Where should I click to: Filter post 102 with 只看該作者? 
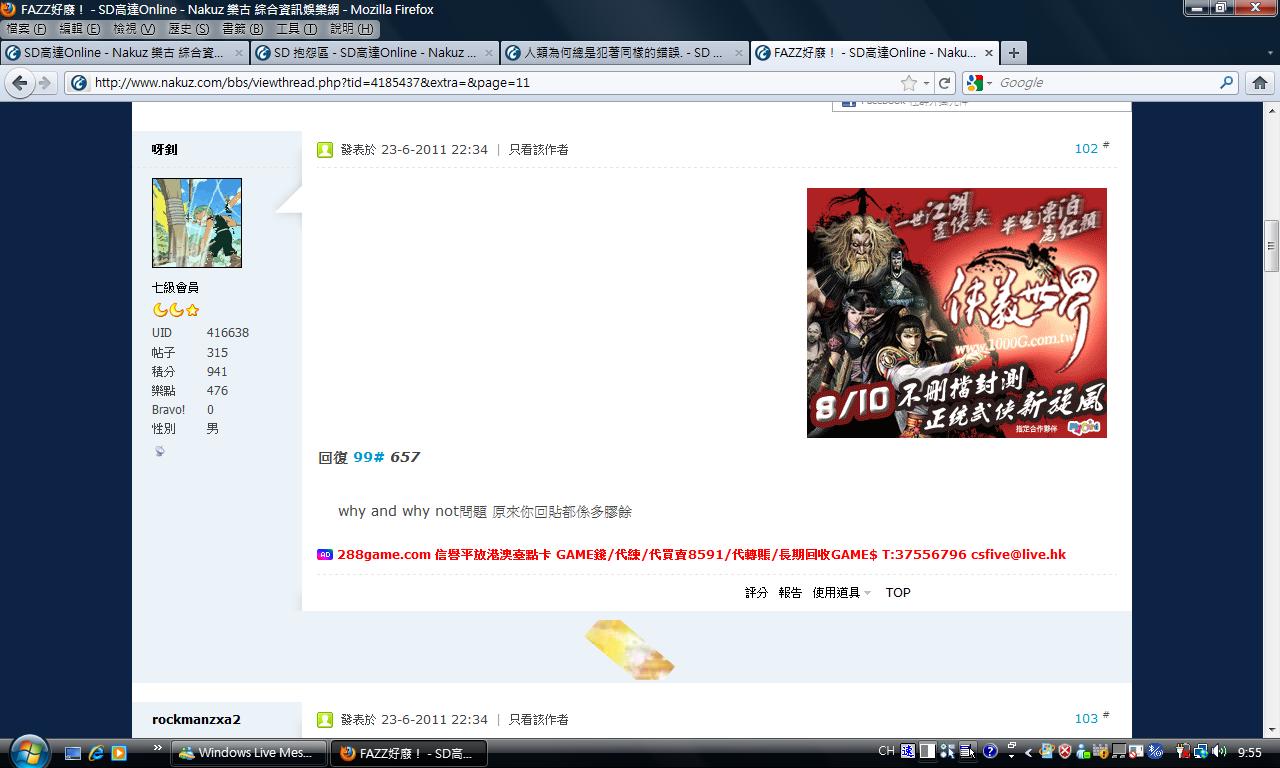[x=539, y=149]
